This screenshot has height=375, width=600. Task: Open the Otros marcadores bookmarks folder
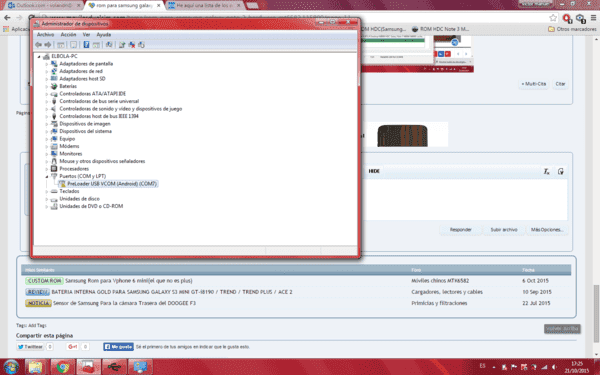click(x=572, y=29)
